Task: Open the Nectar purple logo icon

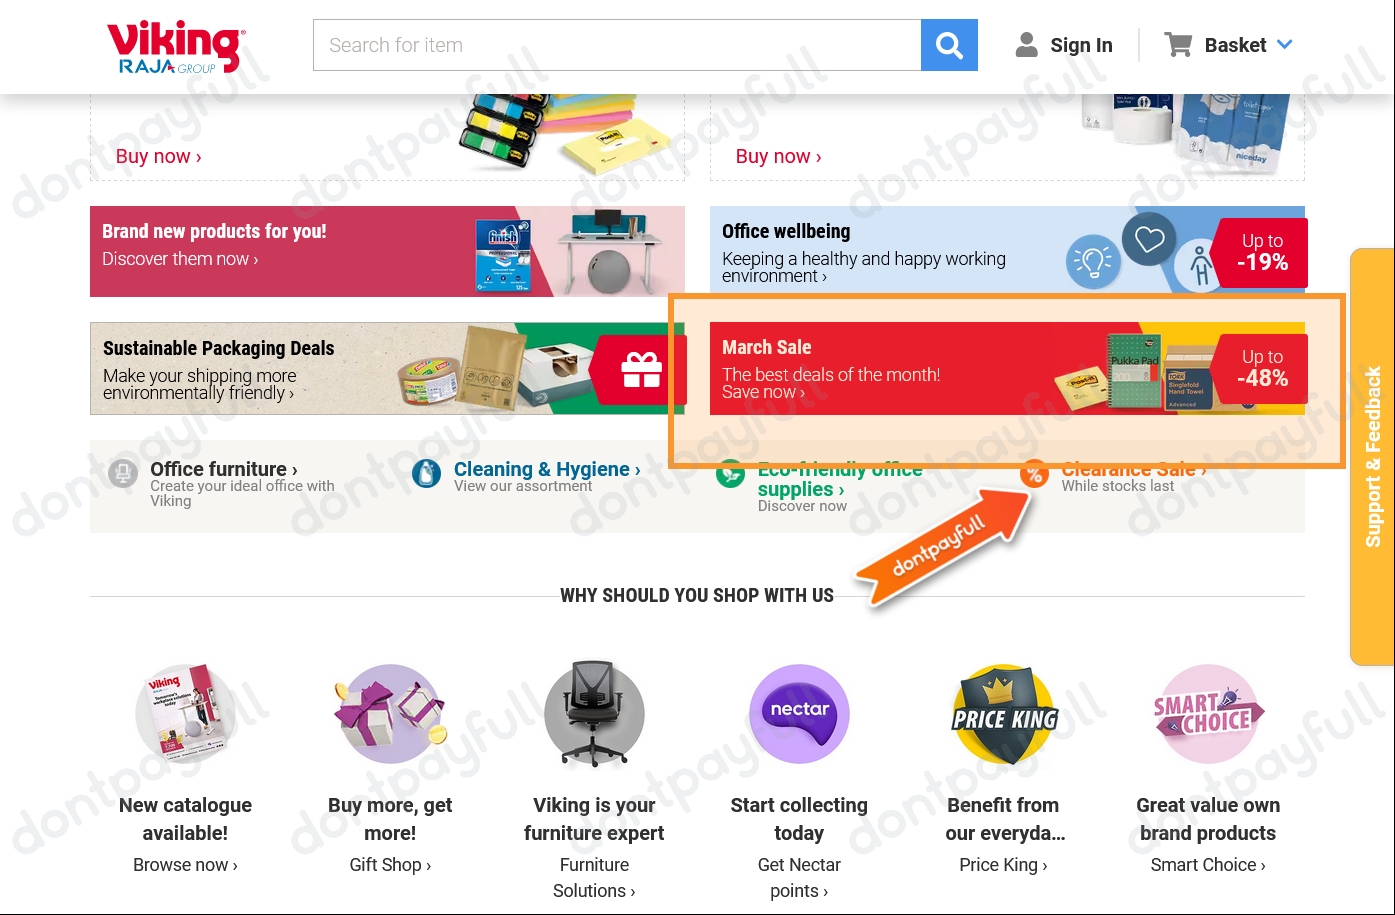Action: (x=799, y=714)
